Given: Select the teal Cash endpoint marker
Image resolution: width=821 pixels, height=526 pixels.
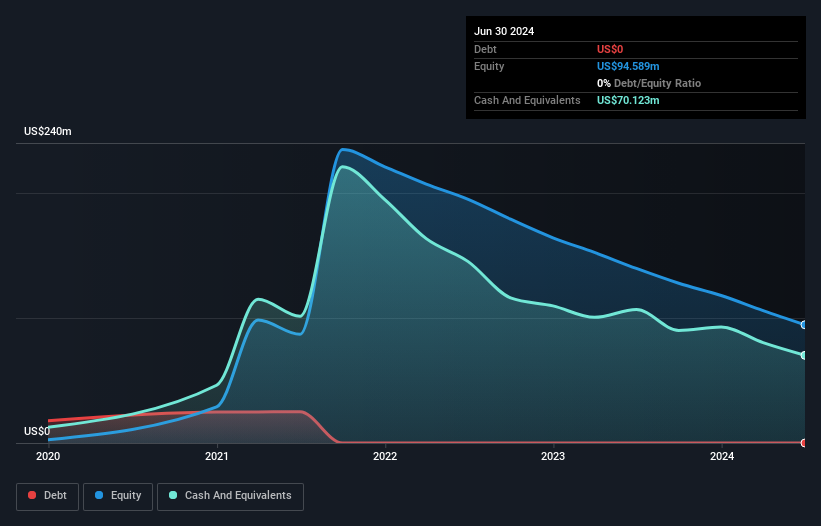Looking at the screenshot, I should point(804,355).
